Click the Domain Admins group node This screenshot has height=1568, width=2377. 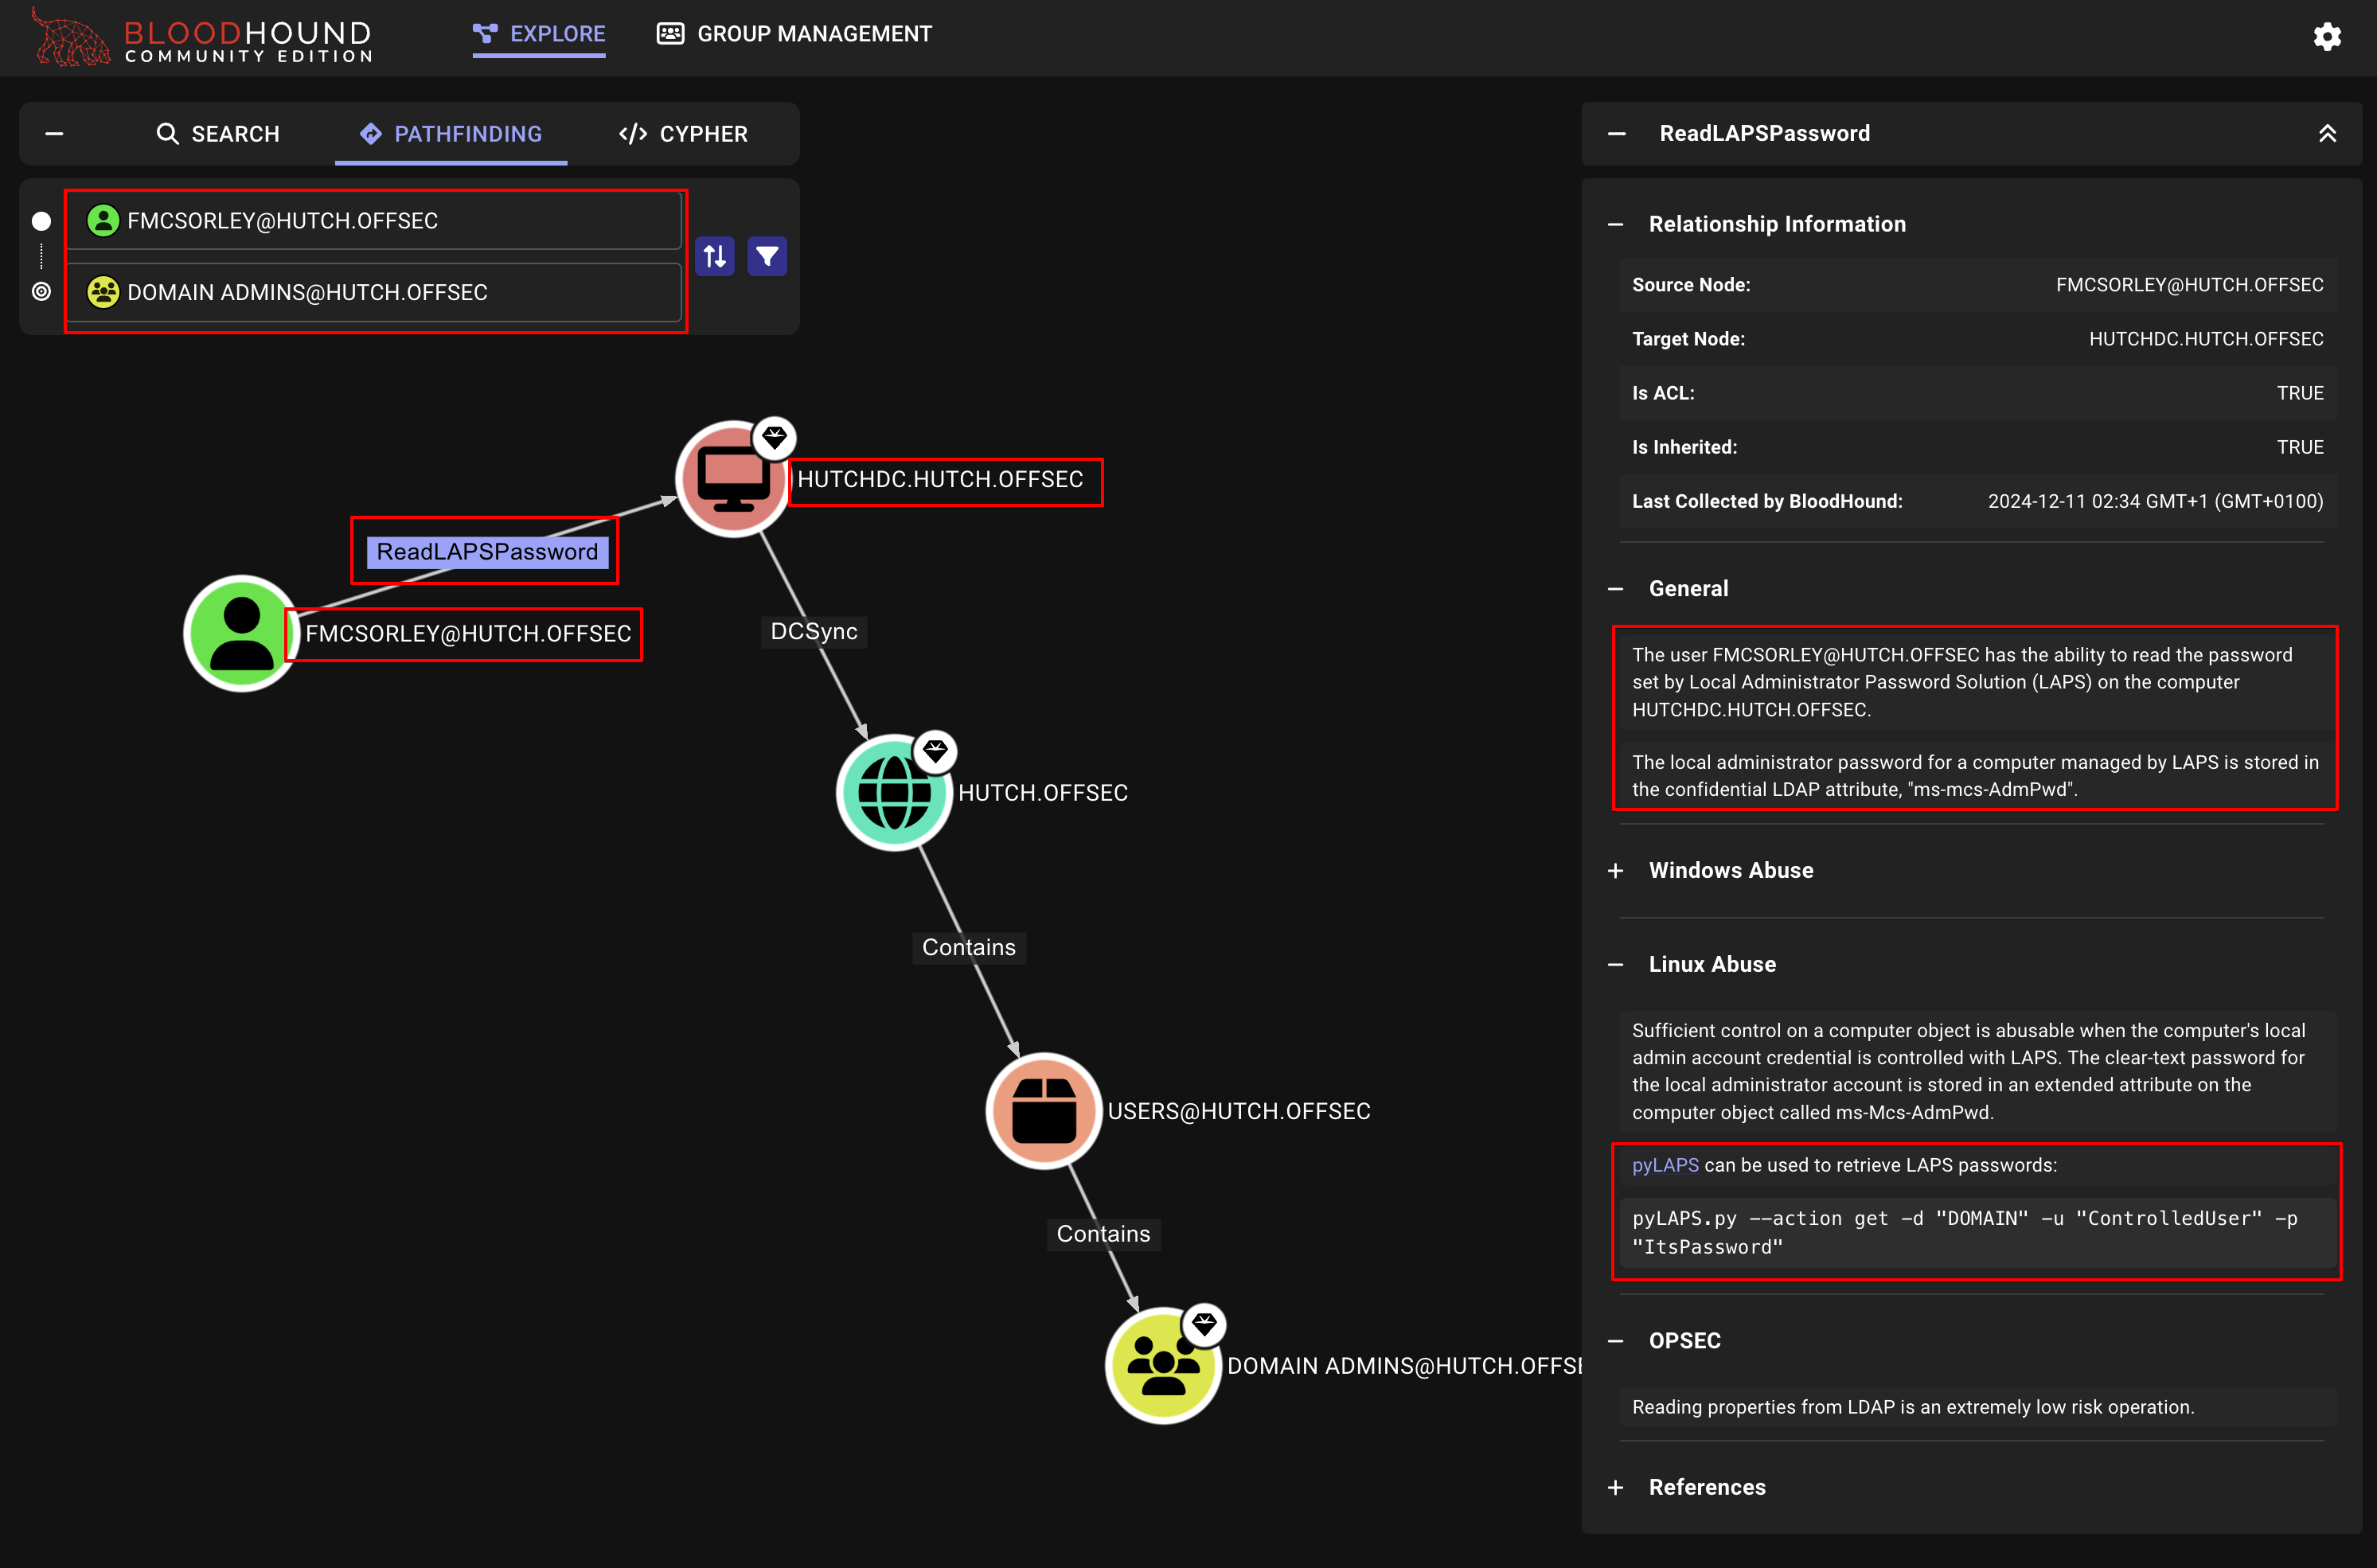click(x=1162, y=1366)
